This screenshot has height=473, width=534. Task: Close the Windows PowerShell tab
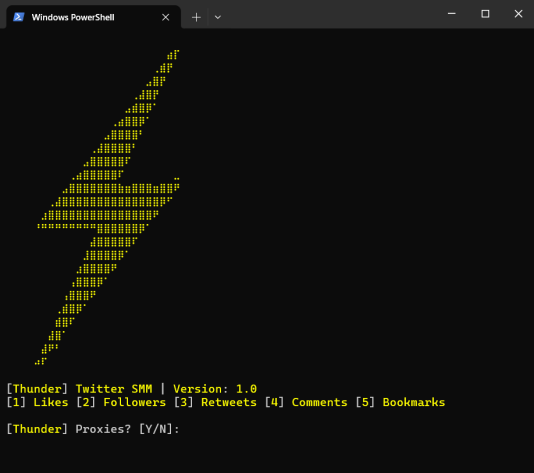[x=166, y=17]
